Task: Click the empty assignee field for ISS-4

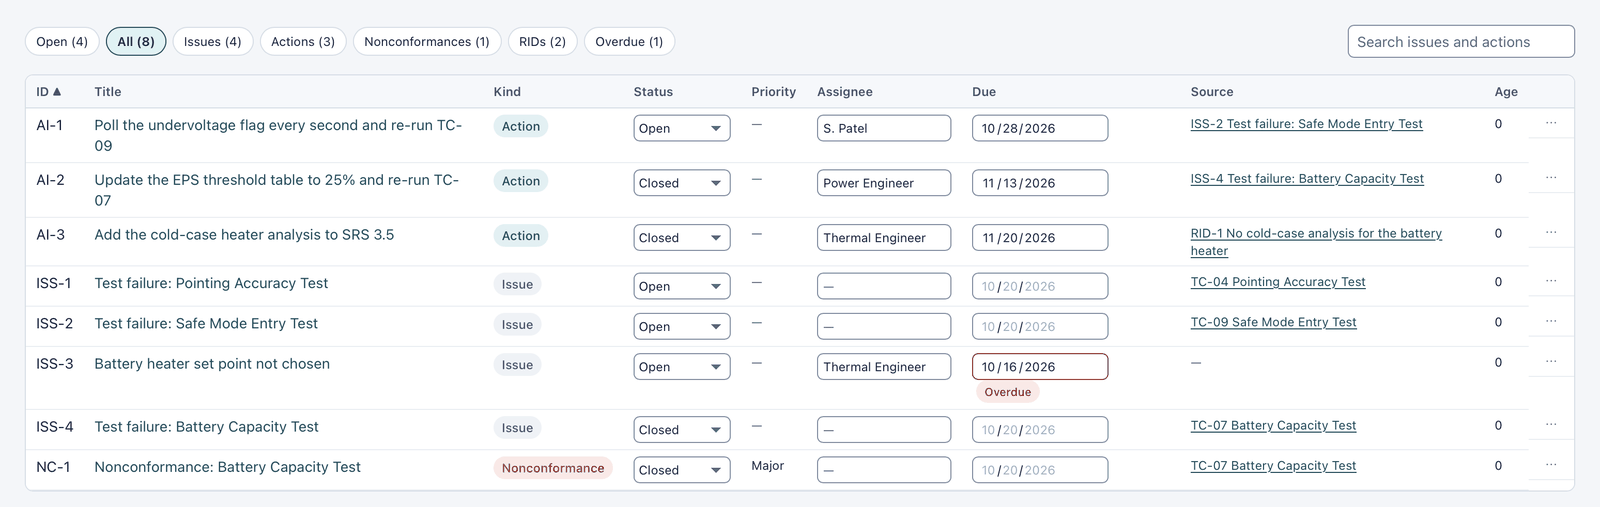Action: click(884, 430)
